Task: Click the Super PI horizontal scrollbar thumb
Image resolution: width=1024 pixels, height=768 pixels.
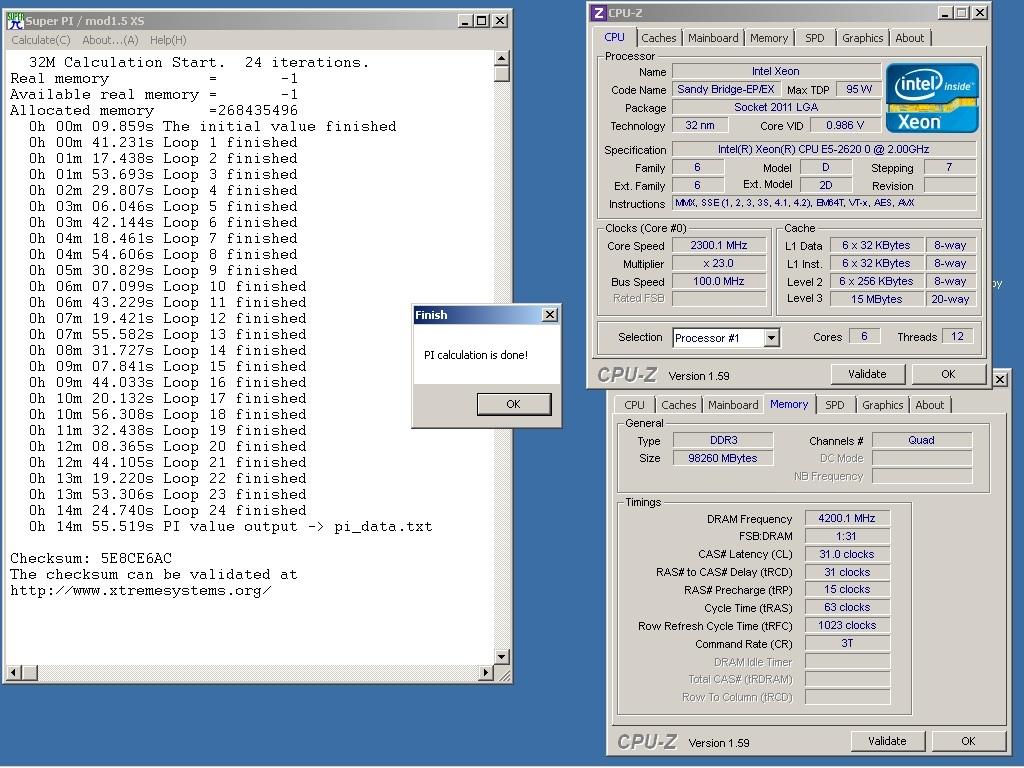Action: (29, 672)
